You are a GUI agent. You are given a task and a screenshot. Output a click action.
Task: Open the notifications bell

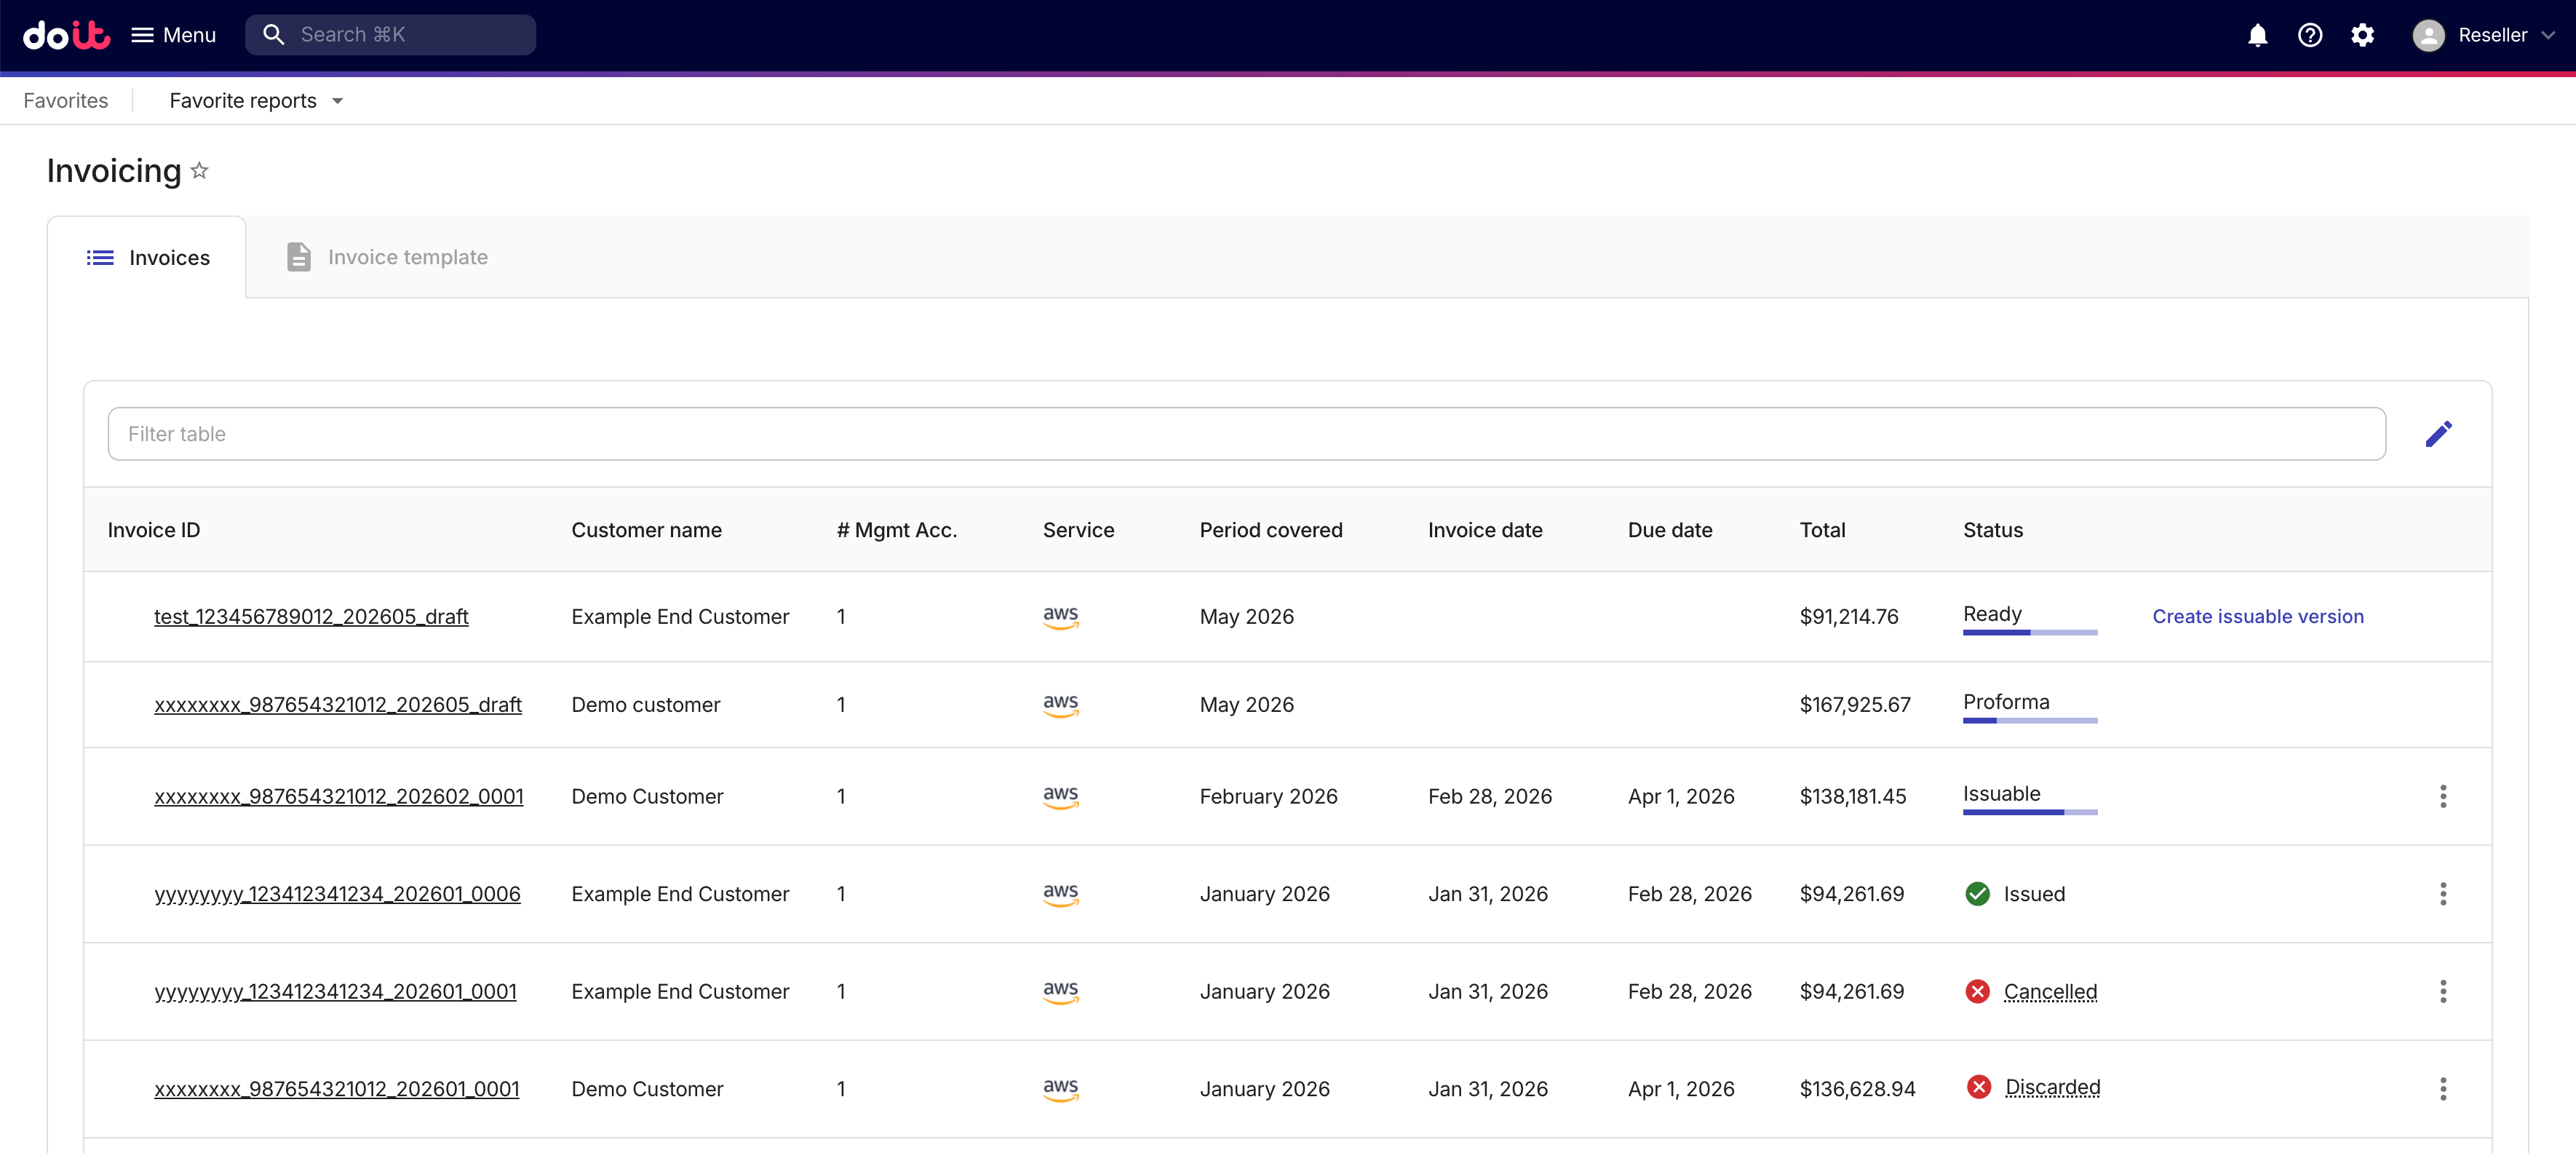coord(2257,35)
